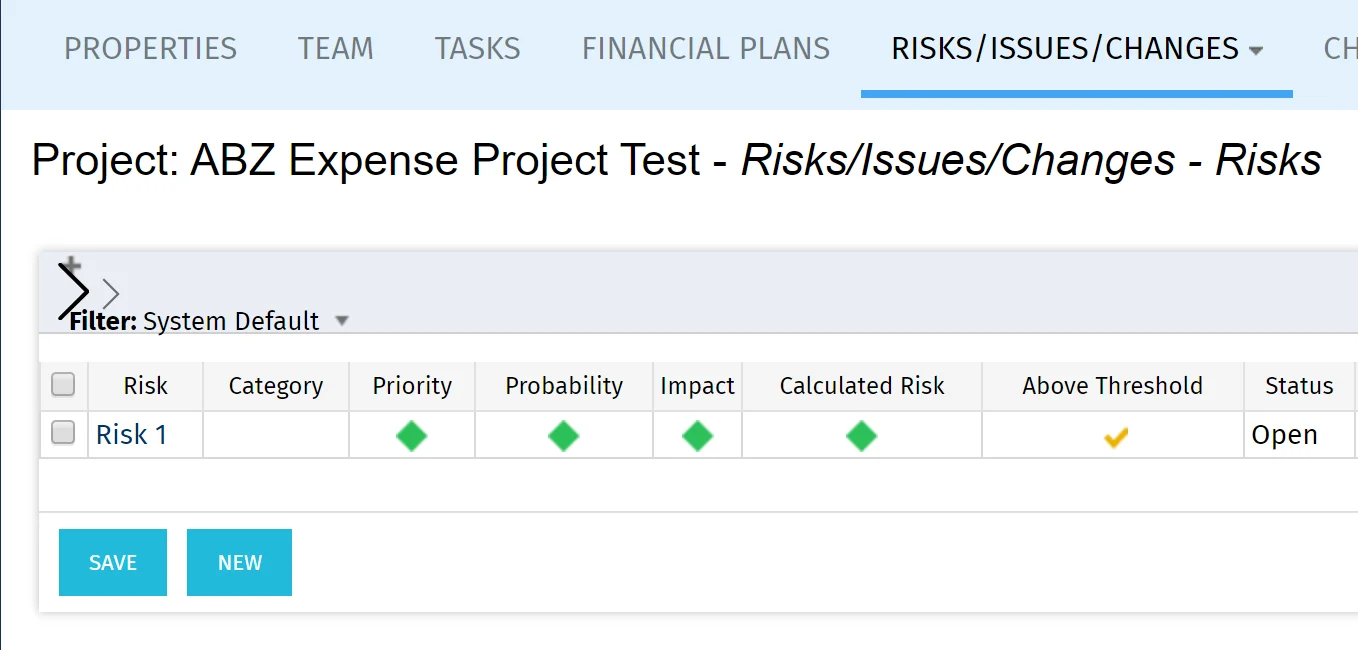Viewport: 1358px width, 650px height.
Task: Open the Team tab
Action: pyautogui.click(x=336, y=49)
